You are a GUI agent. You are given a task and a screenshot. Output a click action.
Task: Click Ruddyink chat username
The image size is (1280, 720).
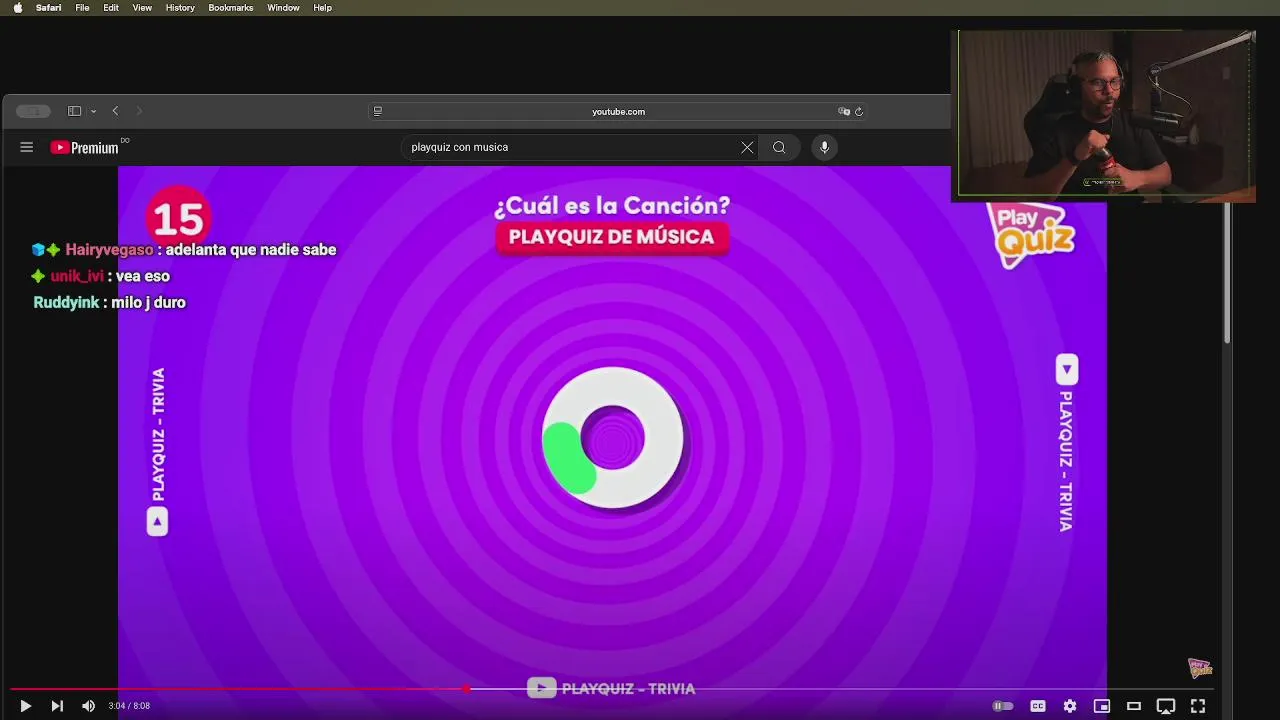66,302
